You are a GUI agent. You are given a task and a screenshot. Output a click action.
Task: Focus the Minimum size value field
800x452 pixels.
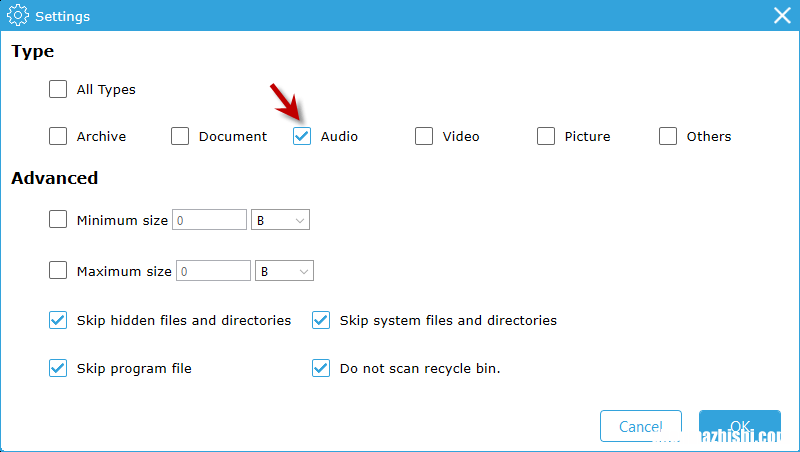[x=209, y=220]
